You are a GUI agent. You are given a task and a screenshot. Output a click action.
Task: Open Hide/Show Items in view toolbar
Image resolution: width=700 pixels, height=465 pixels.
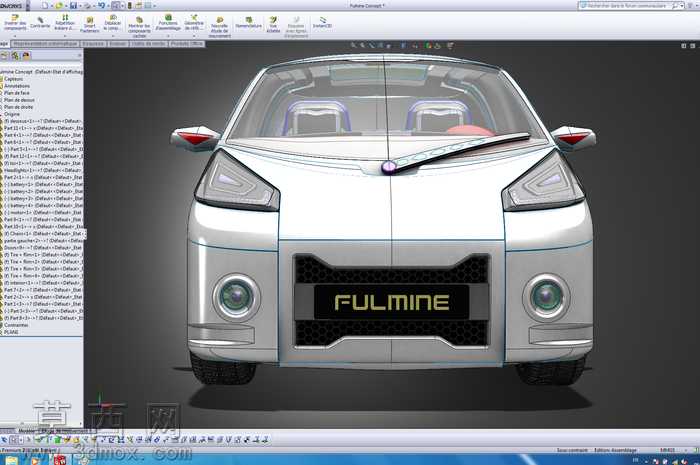415,45
